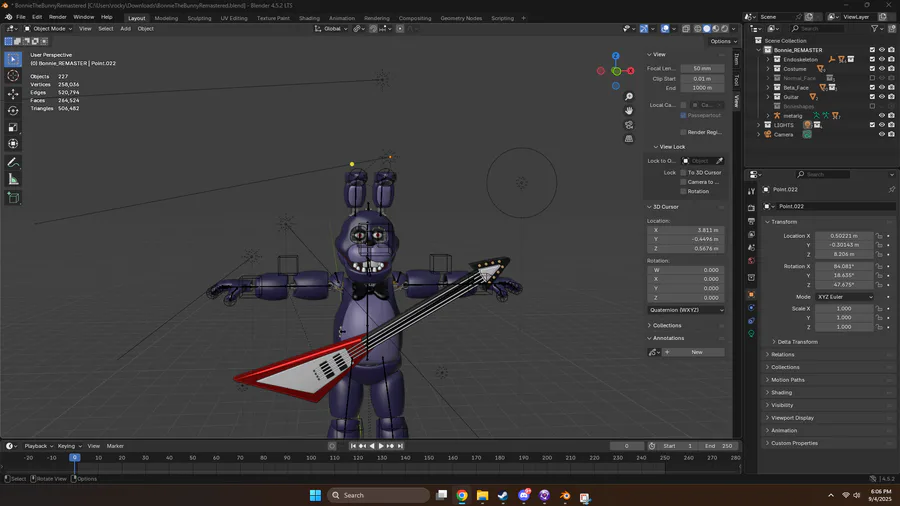
Task: Open the Object Data light properties tab
Action: click(751, 333)
